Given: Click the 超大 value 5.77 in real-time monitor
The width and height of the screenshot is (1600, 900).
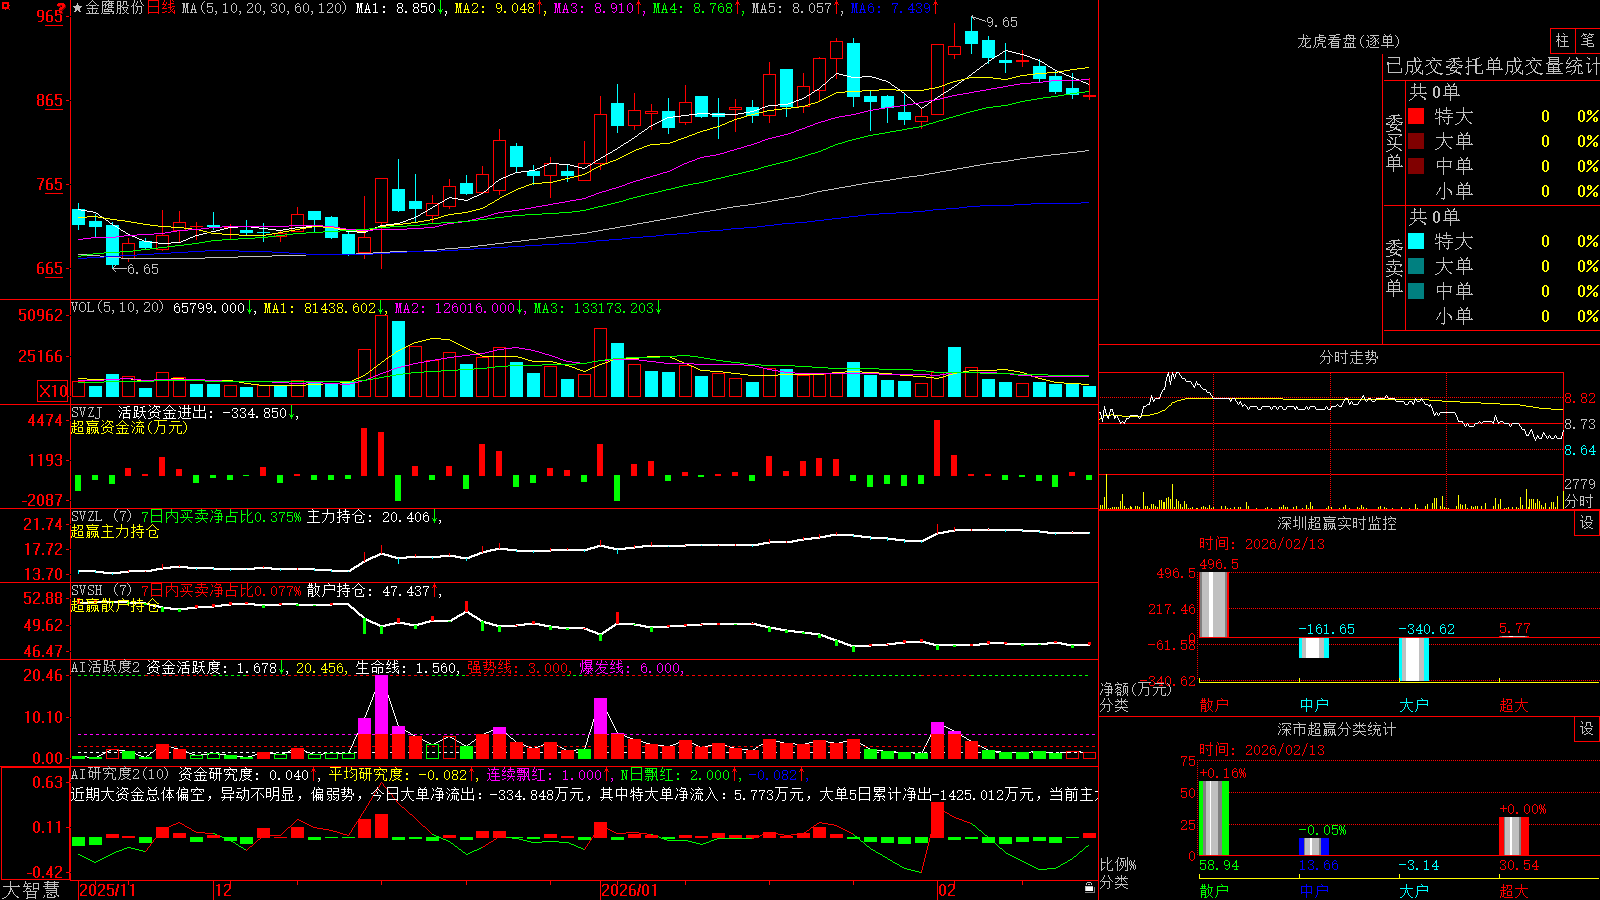Looking at the screenshot, I should click(x=1514, y=629).
